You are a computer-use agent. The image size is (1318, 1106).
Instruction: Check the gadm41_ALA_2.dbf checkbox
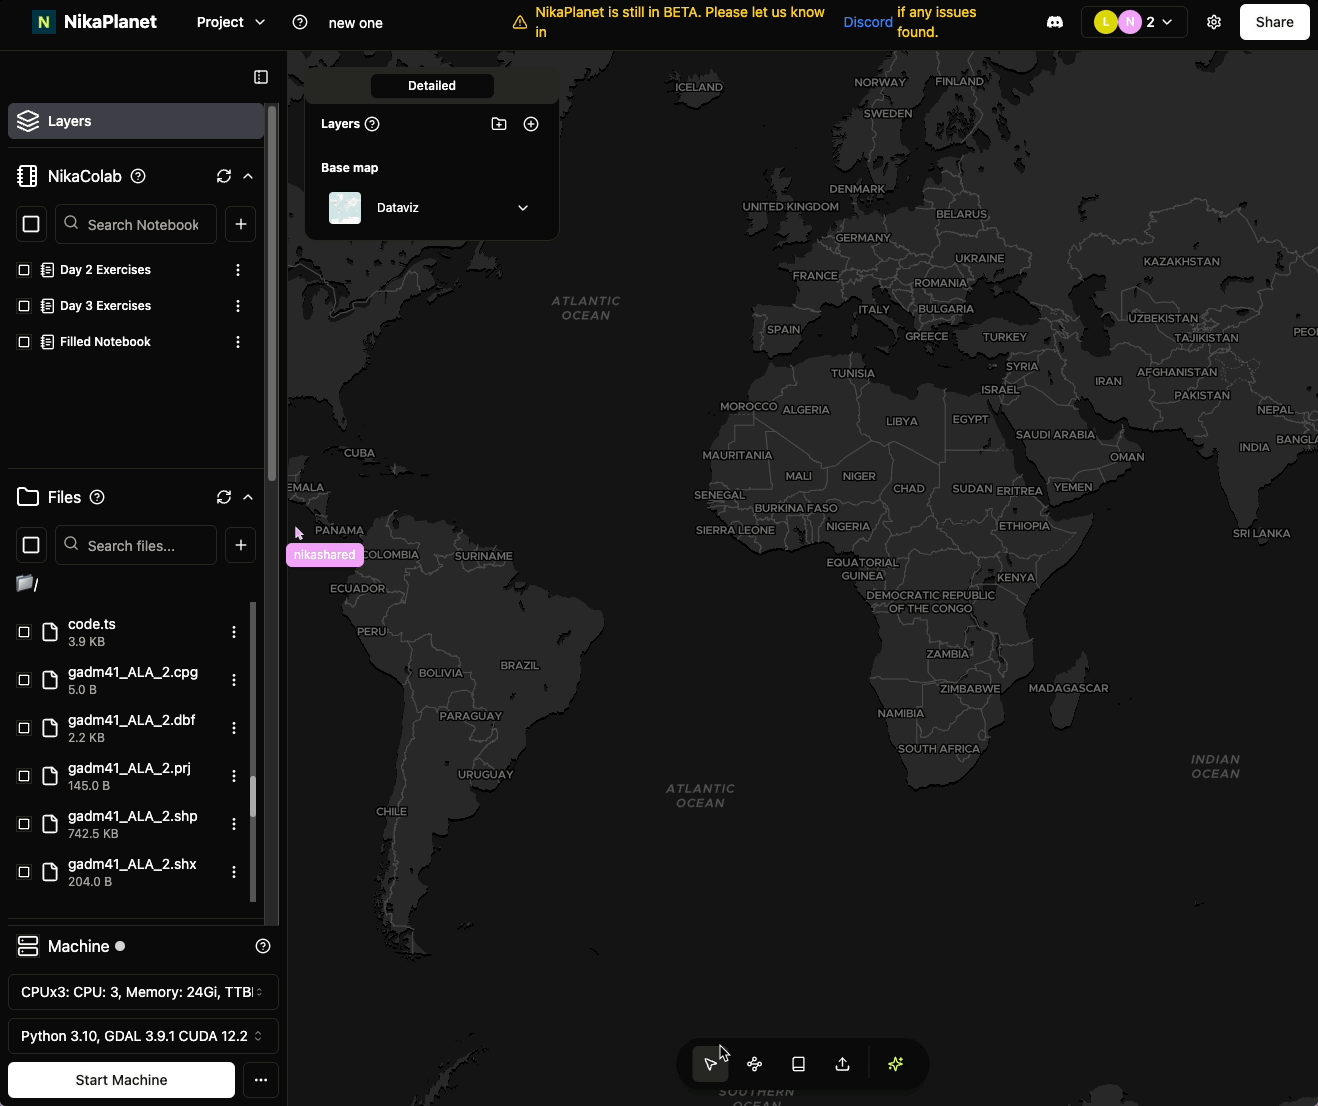click(x=24, y=728)
